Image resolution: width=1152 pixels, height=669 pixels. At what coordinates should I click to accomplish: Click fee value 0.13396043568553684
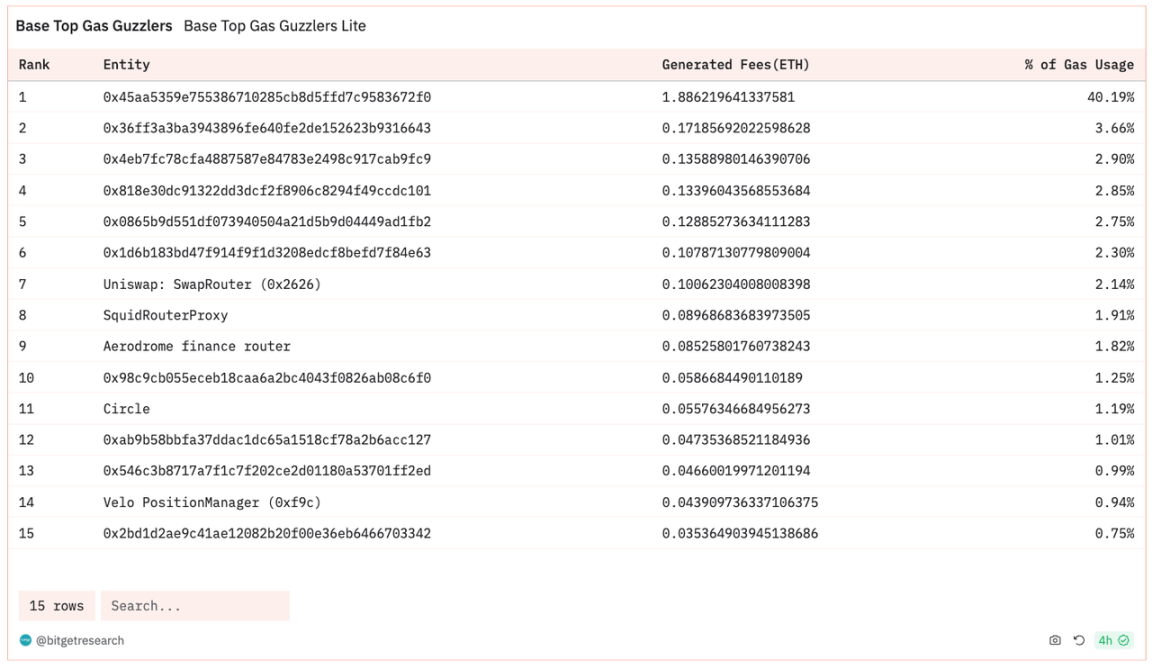(x=736, y=190)
